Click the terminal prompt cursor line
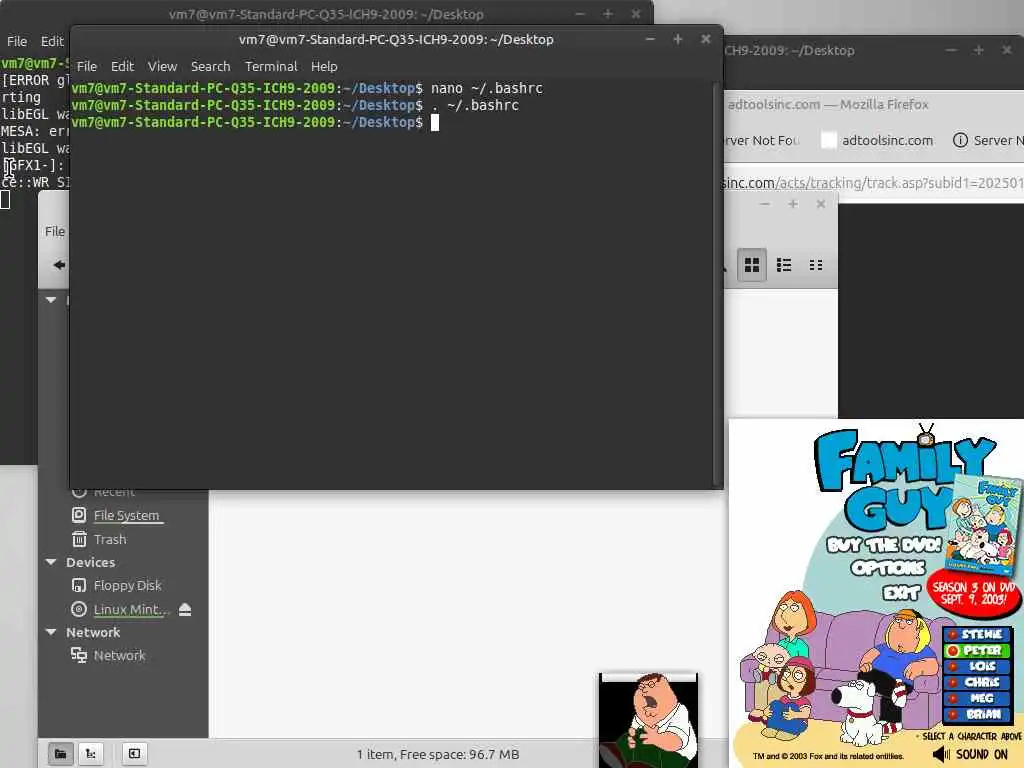The height and width of the screenshot is (768, 1024). 255,122
